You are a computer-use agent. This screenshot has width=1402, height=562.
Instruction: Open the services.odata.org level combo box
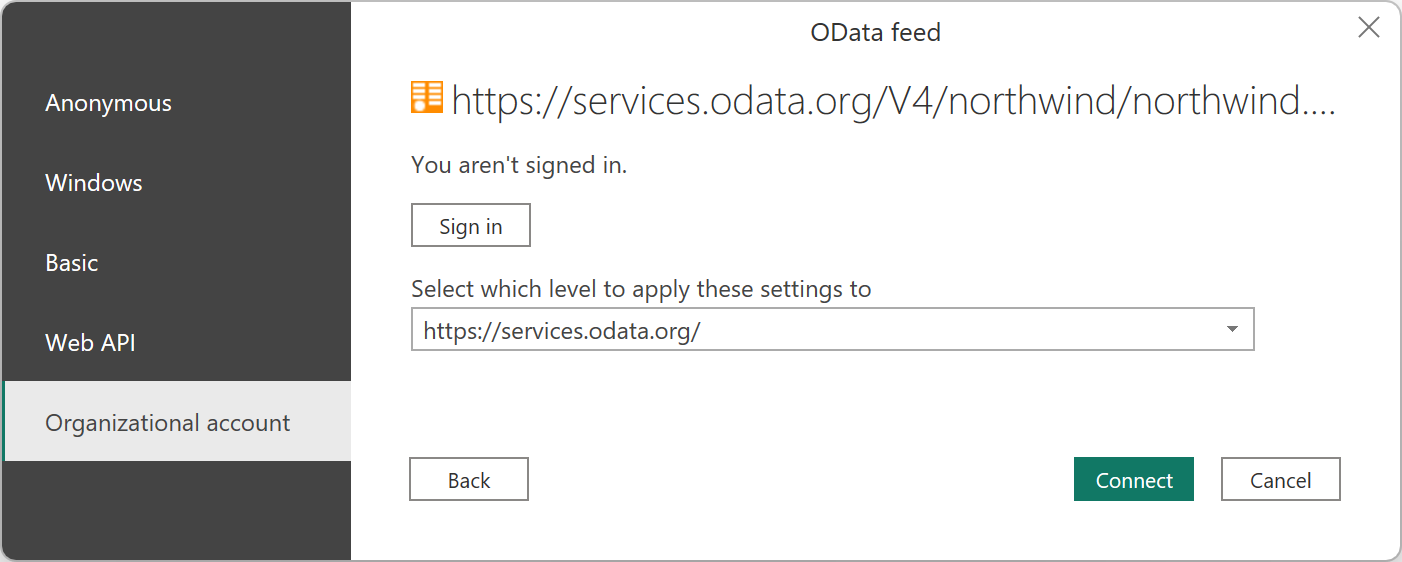click(832, 330)
